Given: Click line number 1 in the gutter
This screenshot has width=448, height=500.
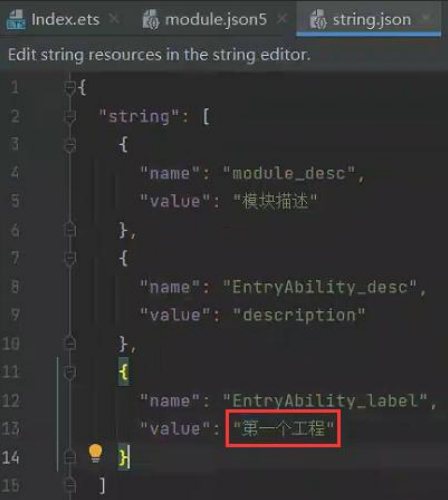Looking at the screenshot, I should pos(15,88).
